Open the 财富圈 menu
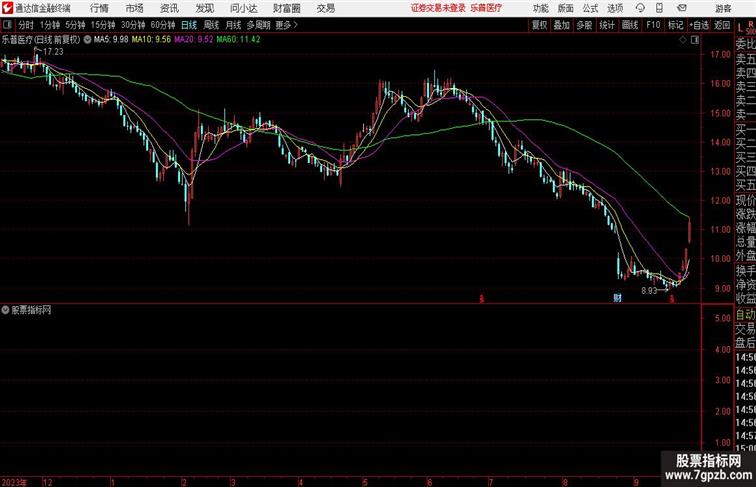 pos(286,8)
